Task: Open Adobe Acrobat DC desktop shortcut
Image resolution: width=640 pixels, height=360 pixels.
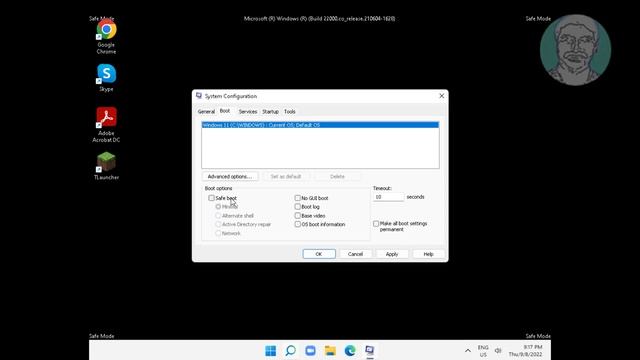Action: click(x=106, y=124)
